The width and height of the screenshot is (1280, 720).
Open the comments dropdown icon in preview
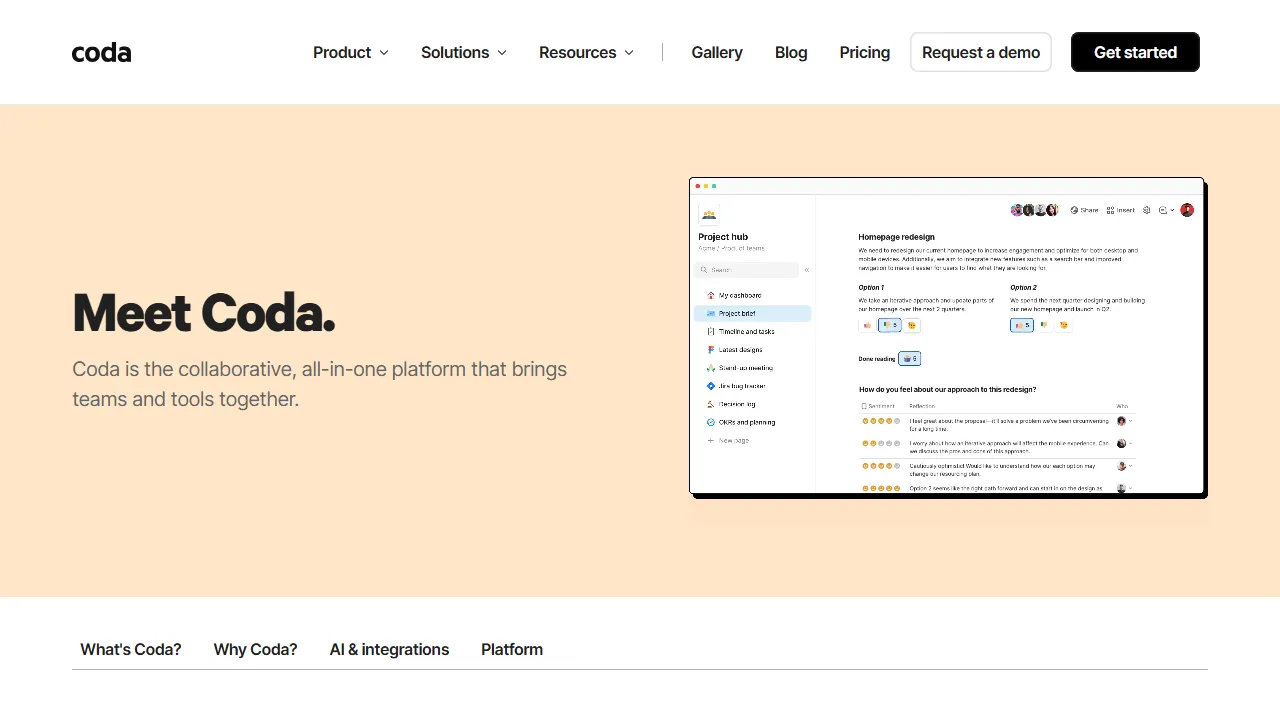pyautogui.click(x=1166, y=210)
